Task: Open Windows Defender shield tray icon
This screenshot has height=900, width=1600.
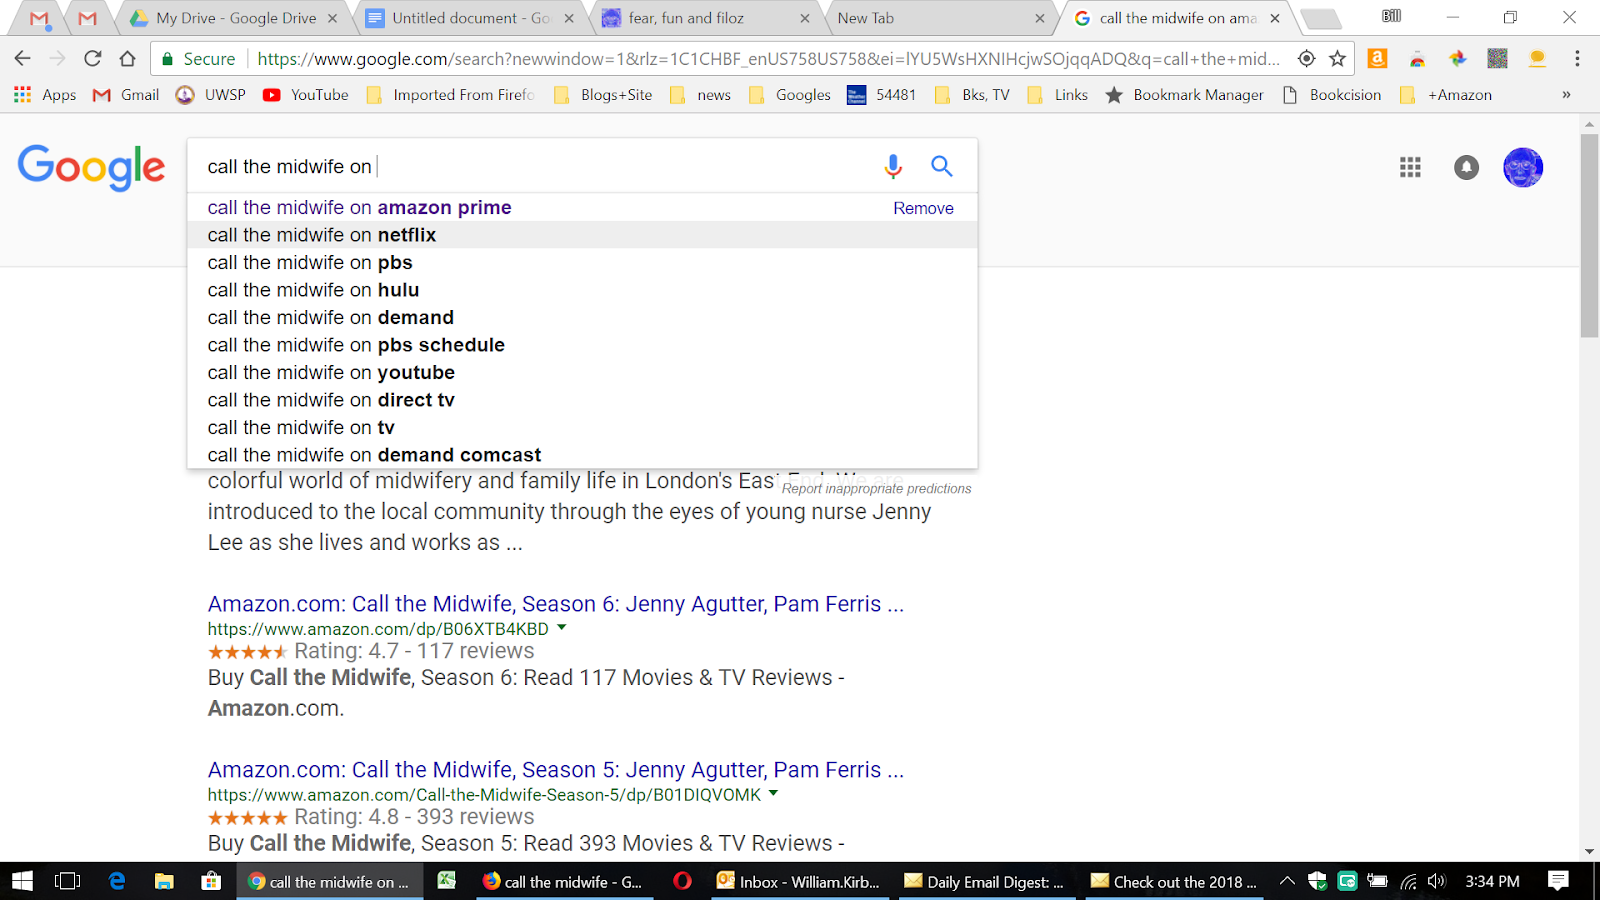Action: tap(1317, 881)
